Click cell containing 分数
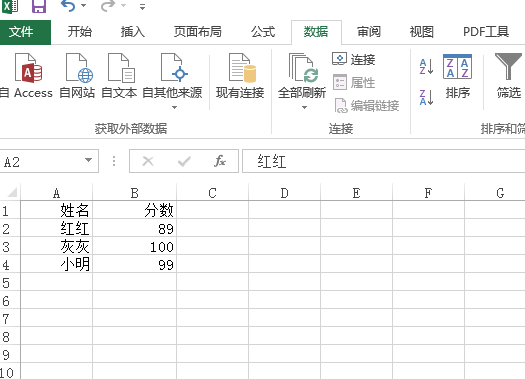 click(x=135, y=210)
